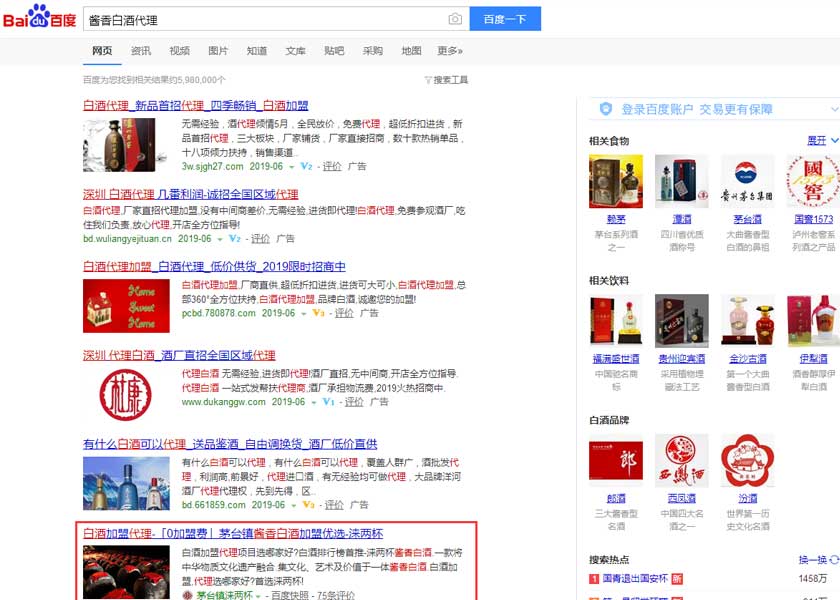The width and height of the screenshot is (840, 600).
Task: Open 国窖1573 image
Action: [x=813, y=181]
